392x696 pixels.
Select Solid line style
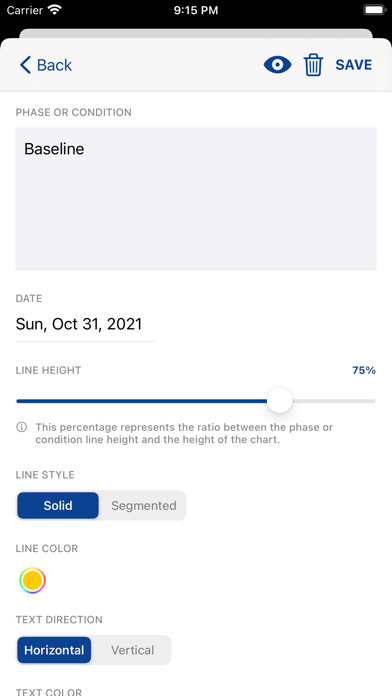coord(58,506)
